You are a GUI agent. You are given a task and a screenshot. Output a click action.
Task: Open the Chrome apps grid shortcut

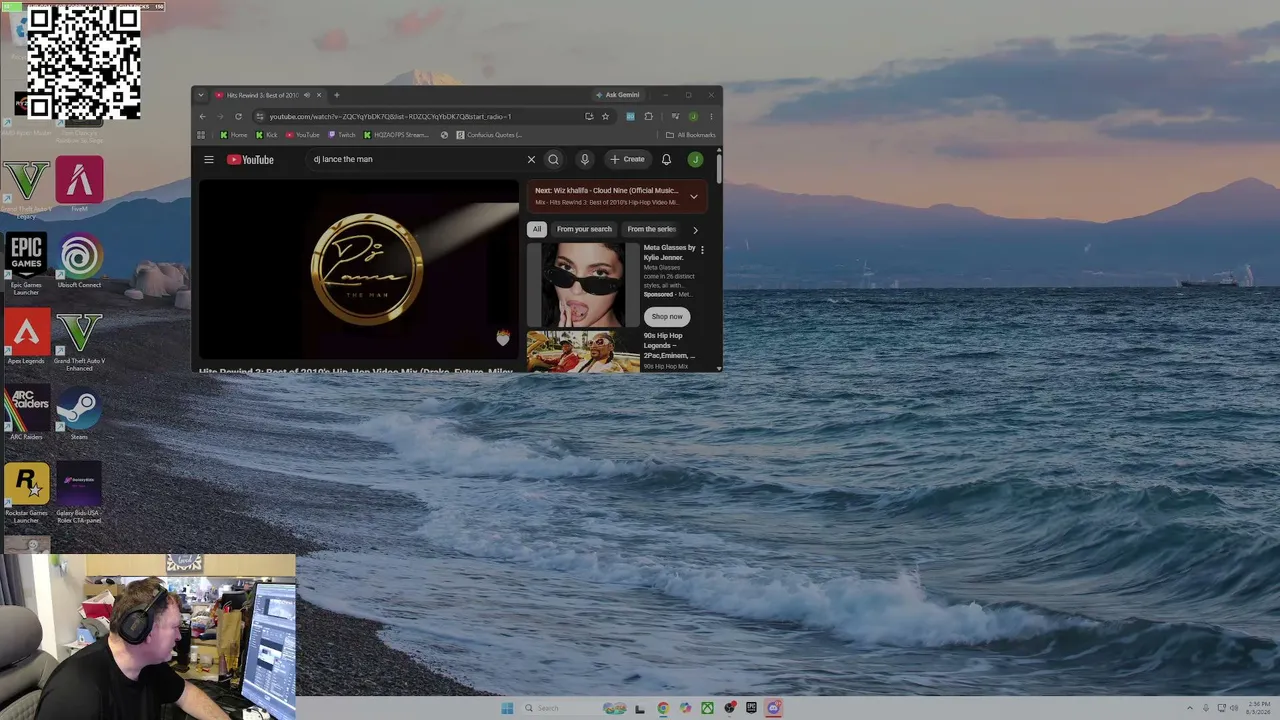(201, 135)
